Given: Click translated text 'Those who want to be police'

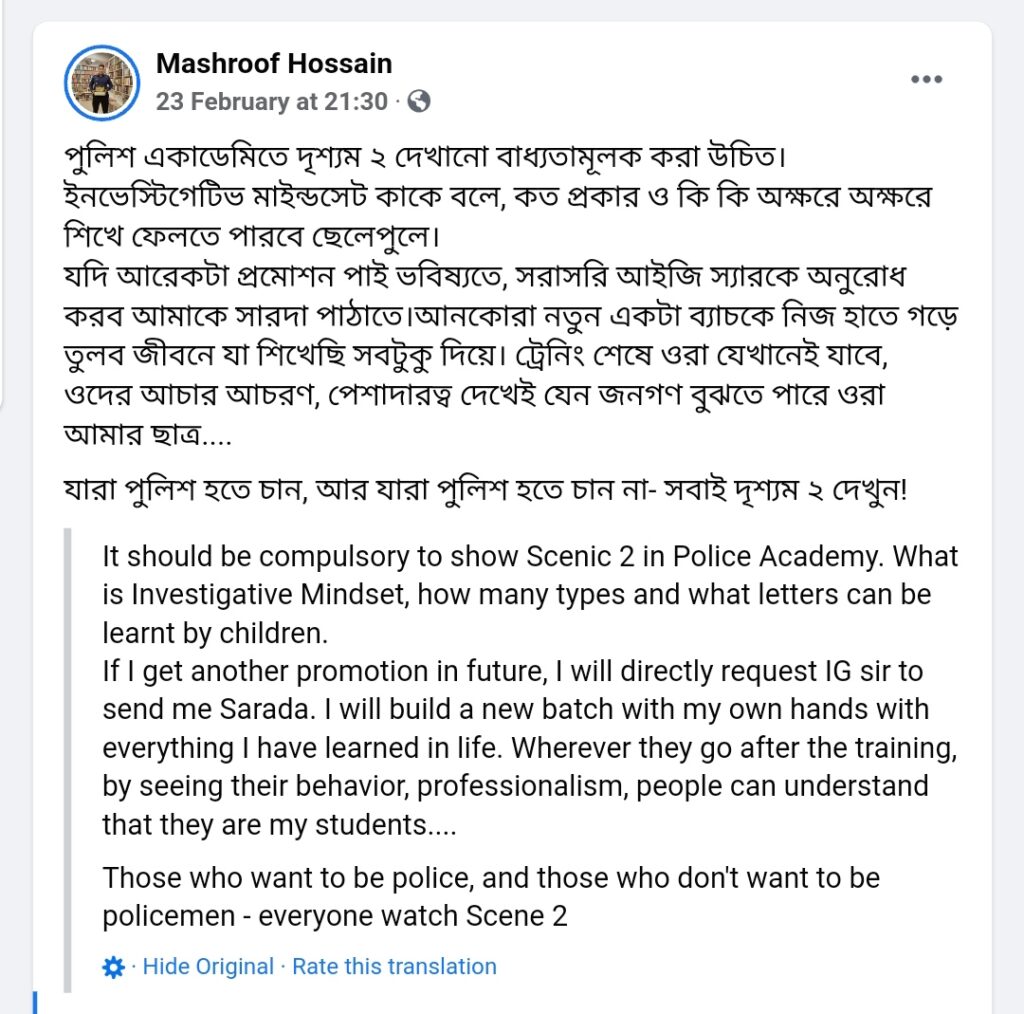Looking at the screenshot, I should pos(287,878).
